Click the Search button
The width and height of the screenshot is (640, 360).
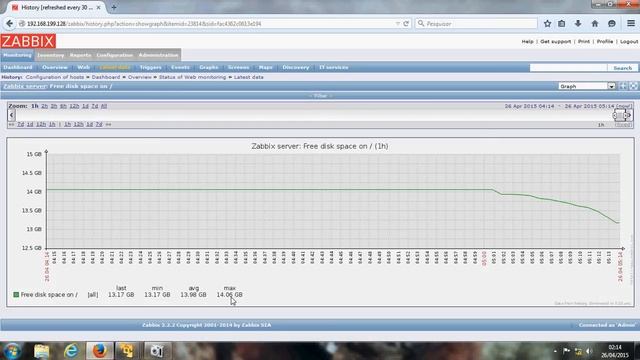point(622,68)
